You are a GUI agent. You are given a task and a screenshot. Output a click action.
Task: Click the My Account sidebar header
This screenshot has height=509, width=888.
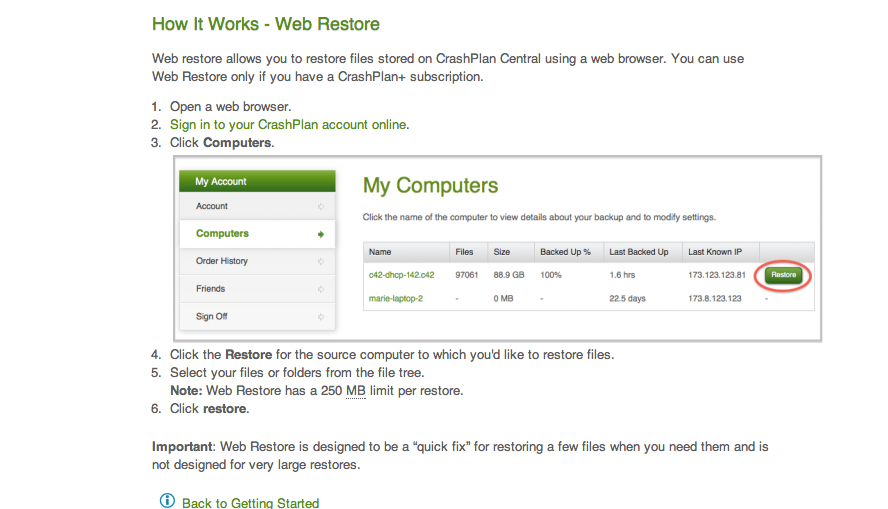point(257,181)
